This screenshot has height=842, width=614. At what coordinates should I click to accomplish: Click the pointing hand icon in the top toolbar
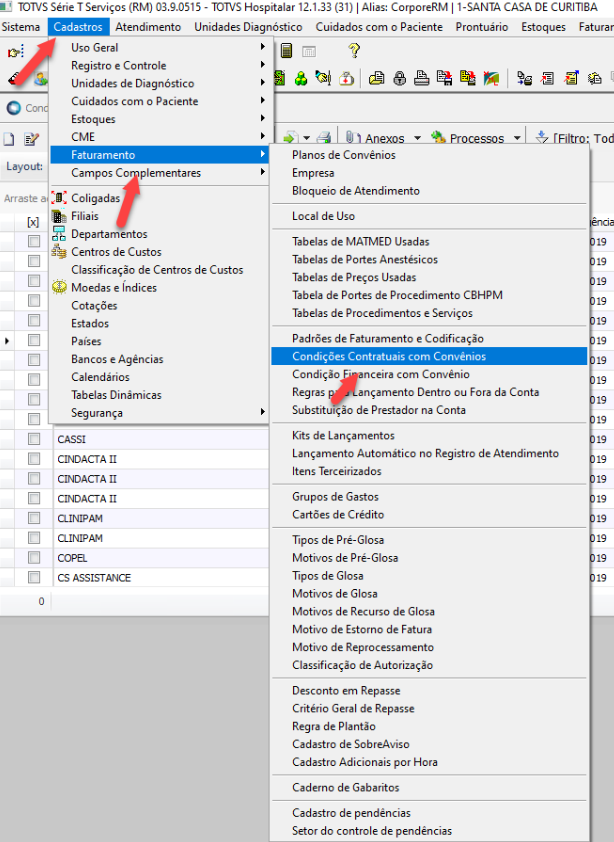tap(16, 52)
